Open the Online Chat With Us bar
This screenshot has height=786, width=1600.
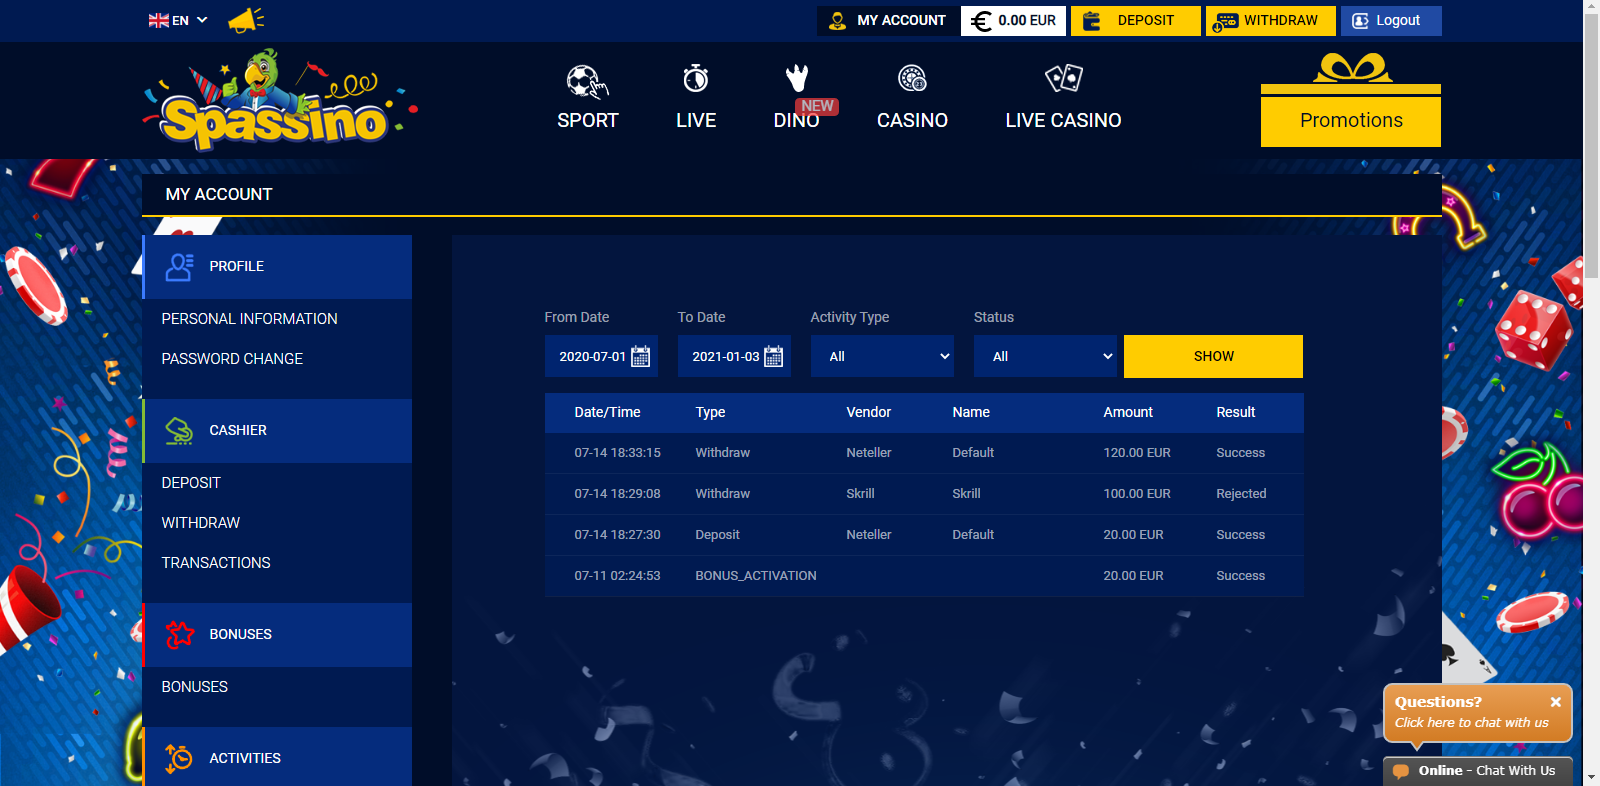tap(1478, 771)
